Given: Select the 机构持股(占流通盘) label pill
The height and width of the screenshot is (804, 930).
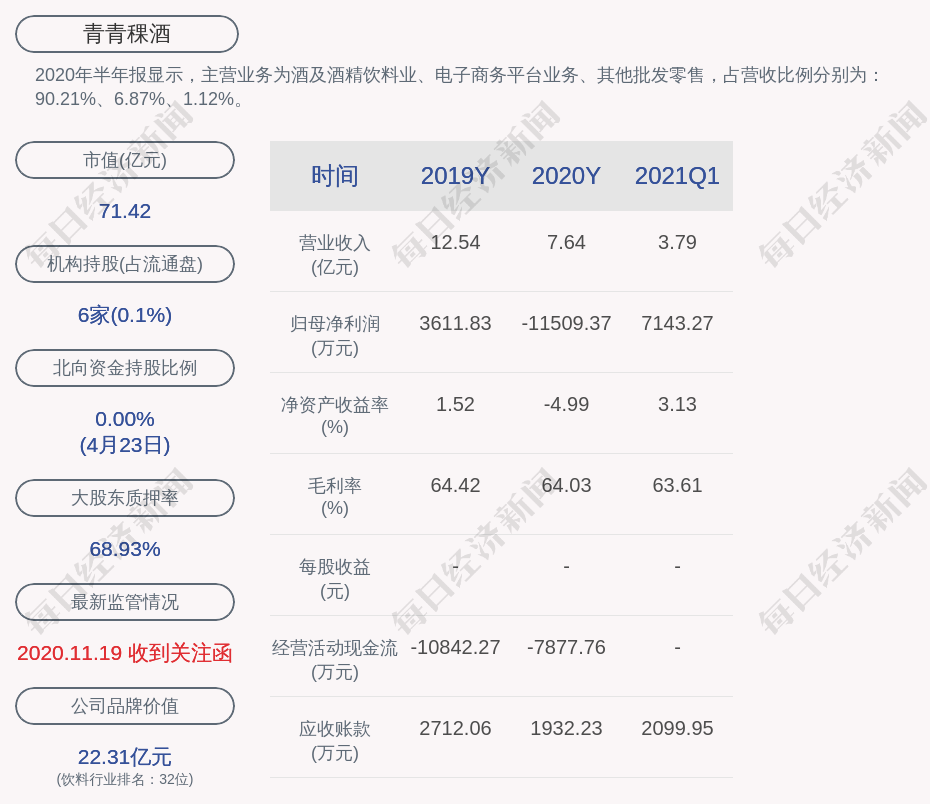Looking at the screenshot, I should tap(125, 264).
